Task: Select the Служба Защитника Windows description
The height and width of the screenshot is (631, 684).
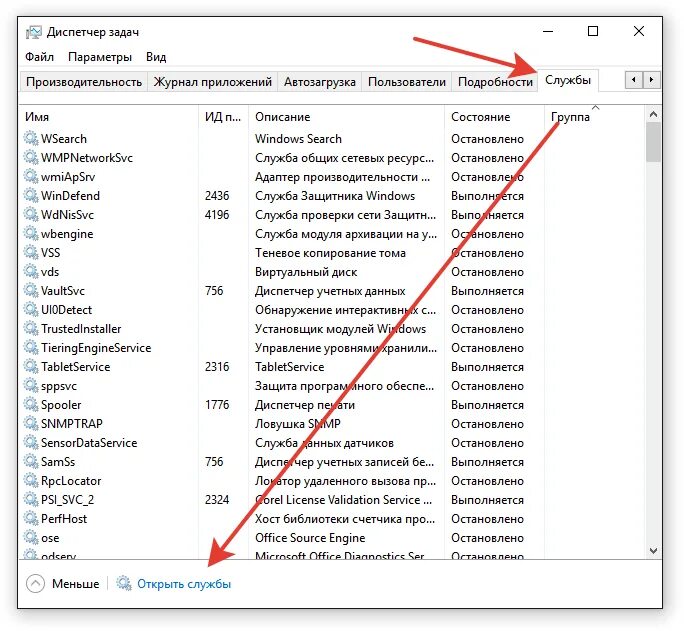Action: click(x=335, y=196)
